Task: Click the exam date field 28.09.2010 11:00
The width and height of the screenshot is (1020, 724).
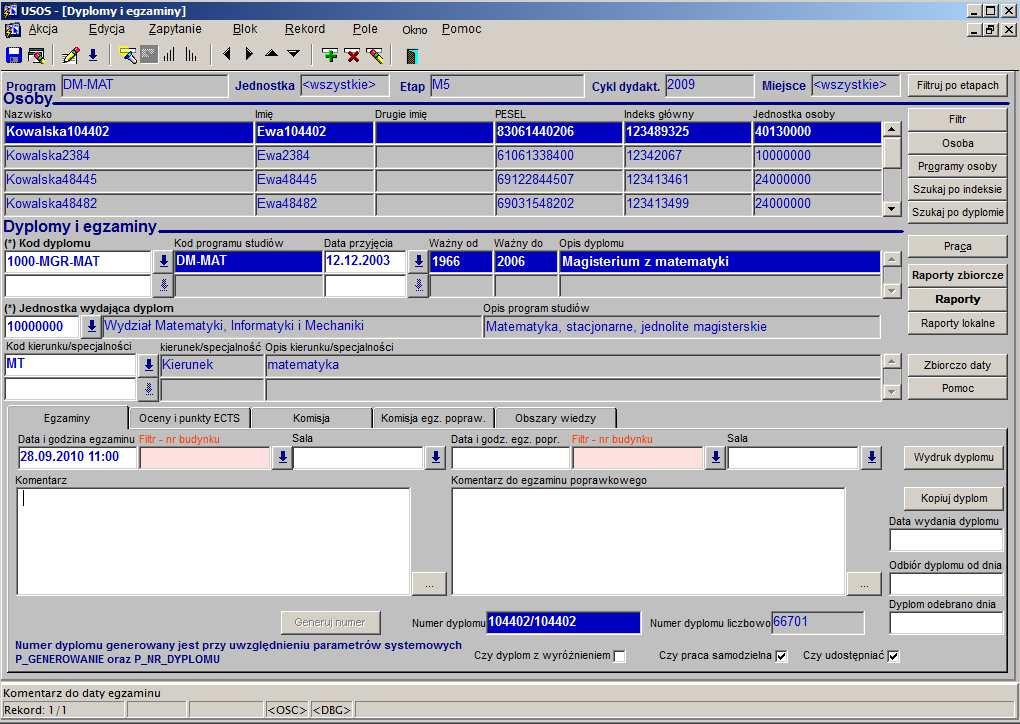Action: [x=77, y=457]
